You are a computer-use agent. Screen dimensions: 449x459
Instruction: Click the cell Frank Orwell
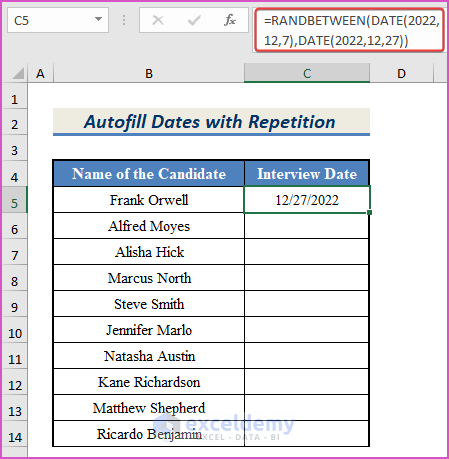(149, 200)
